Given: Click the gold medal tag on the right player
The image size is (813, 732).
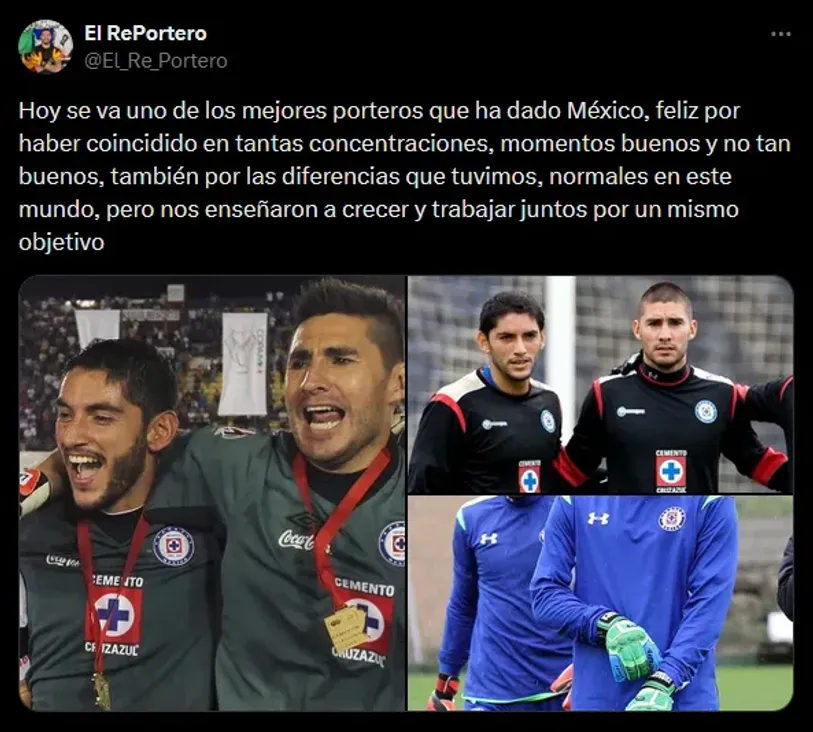Looking at the screenshot, I should click(x=346, y=629).
